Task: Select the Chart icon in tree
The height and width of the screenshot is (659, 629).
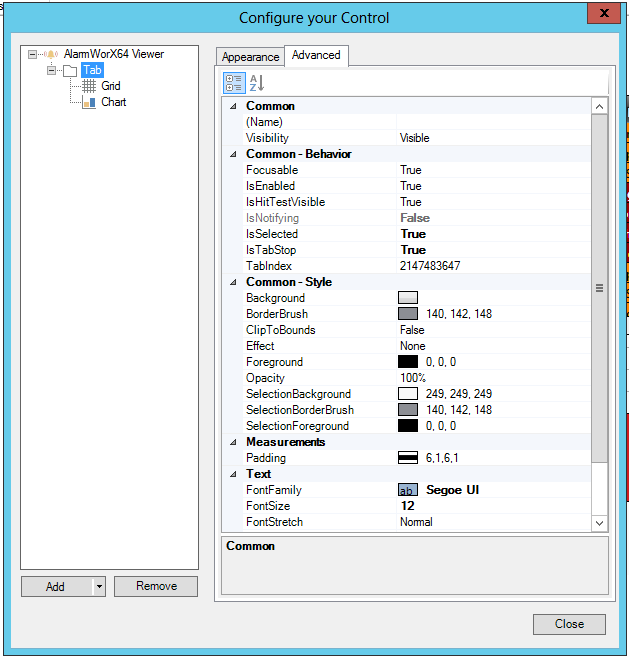Action: click(89, 102)
